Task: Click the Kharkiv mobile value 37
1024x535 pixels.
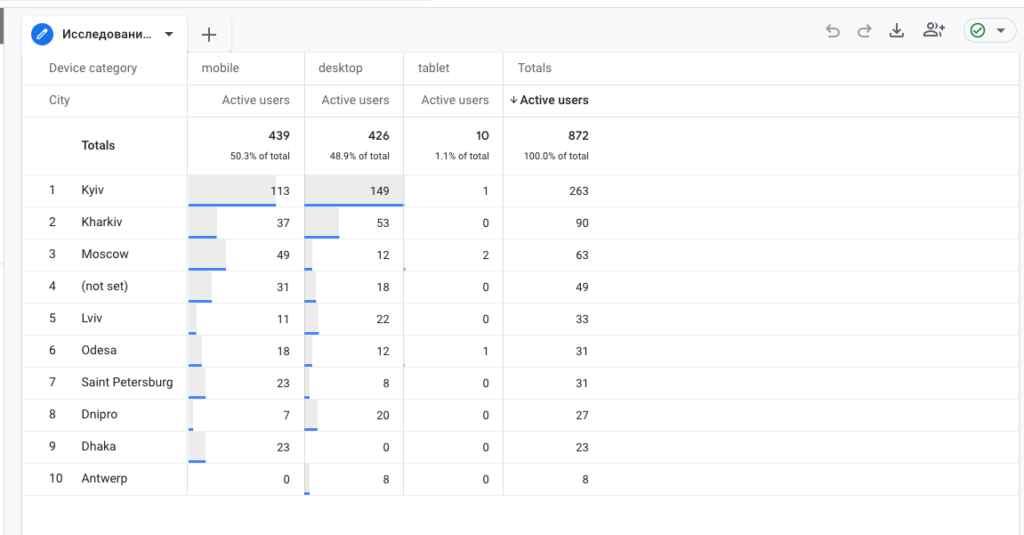Action: pos(283,223)
